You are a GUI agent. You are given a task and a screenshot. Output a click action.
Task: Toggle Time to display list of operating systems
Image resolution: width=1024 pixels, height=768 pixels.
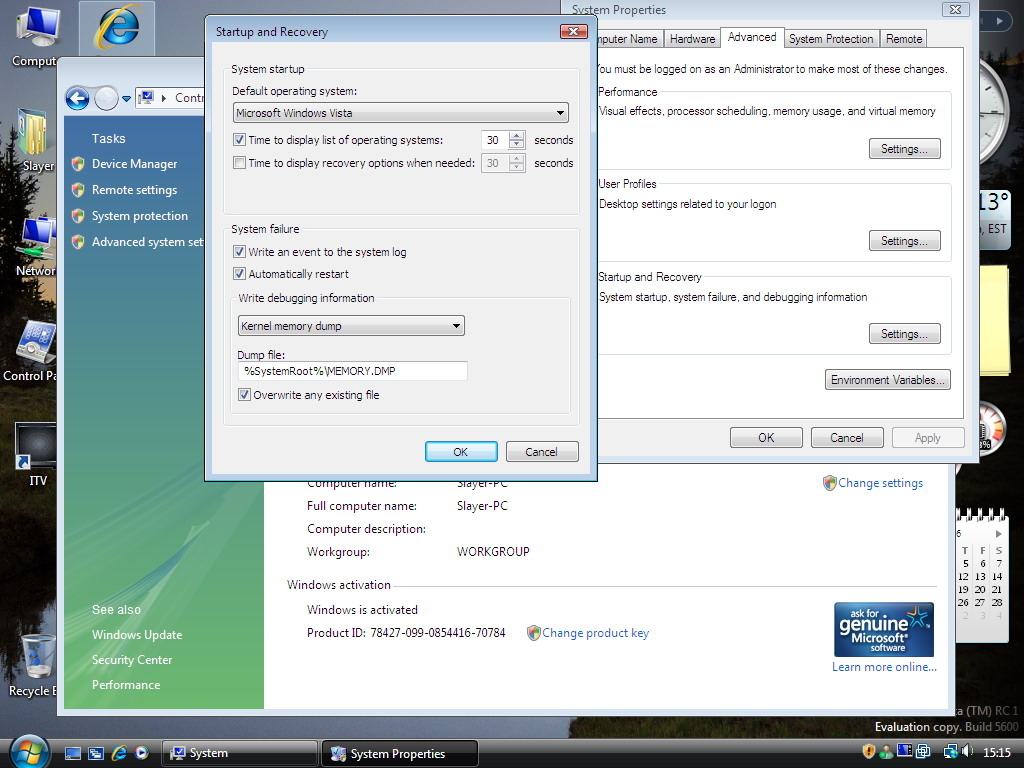(240, 140)
